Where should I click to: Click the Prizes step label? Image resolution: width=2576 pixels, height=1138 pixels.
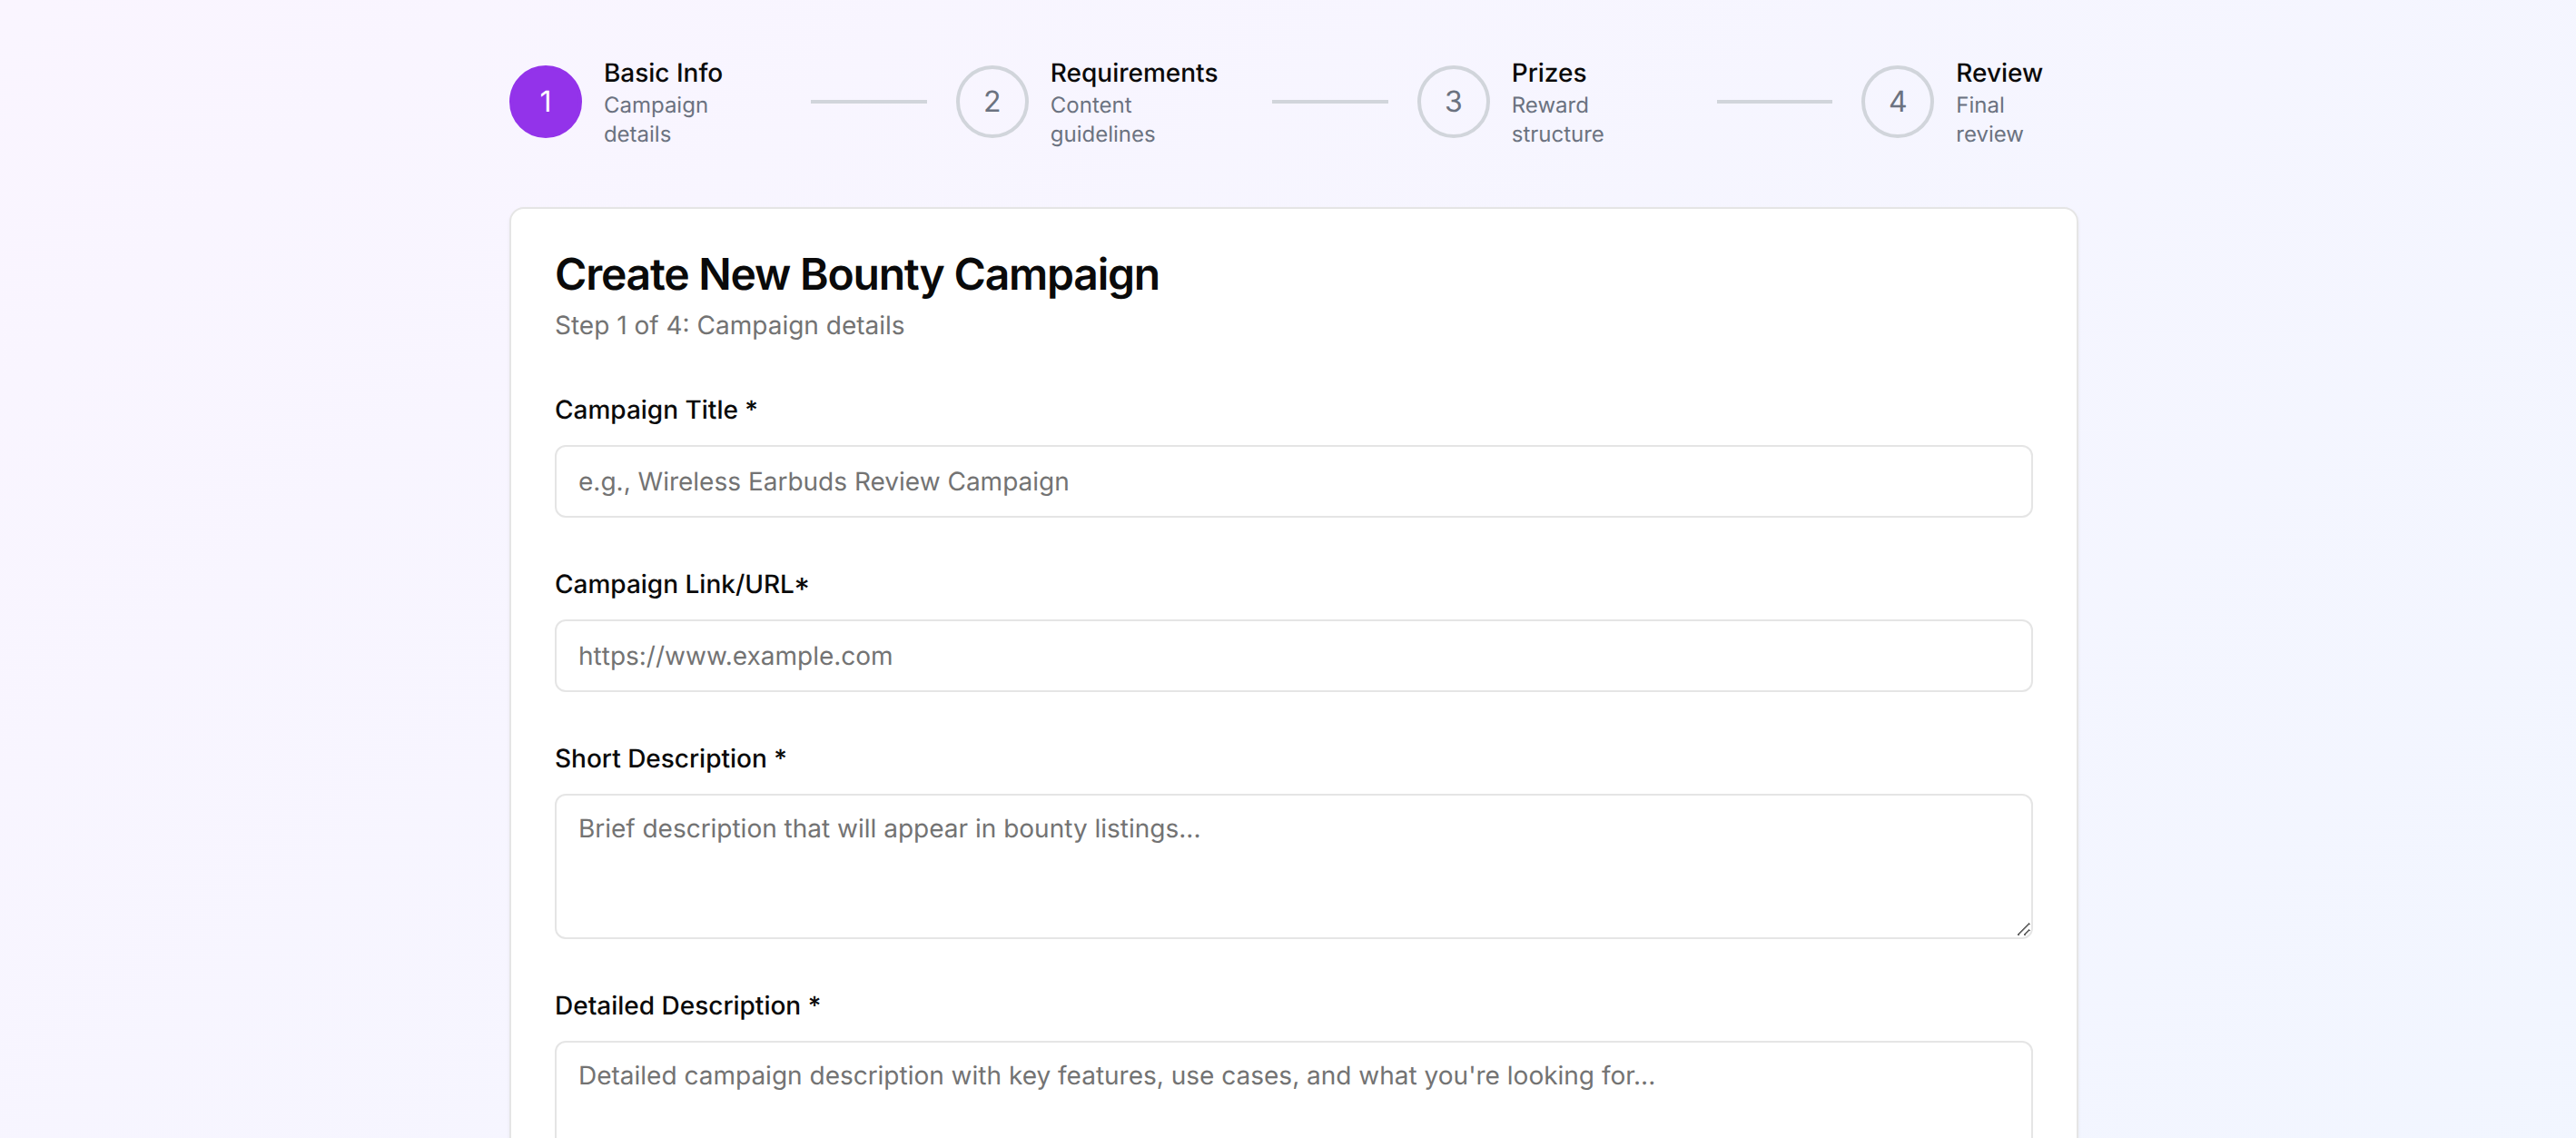point(1547,72)
